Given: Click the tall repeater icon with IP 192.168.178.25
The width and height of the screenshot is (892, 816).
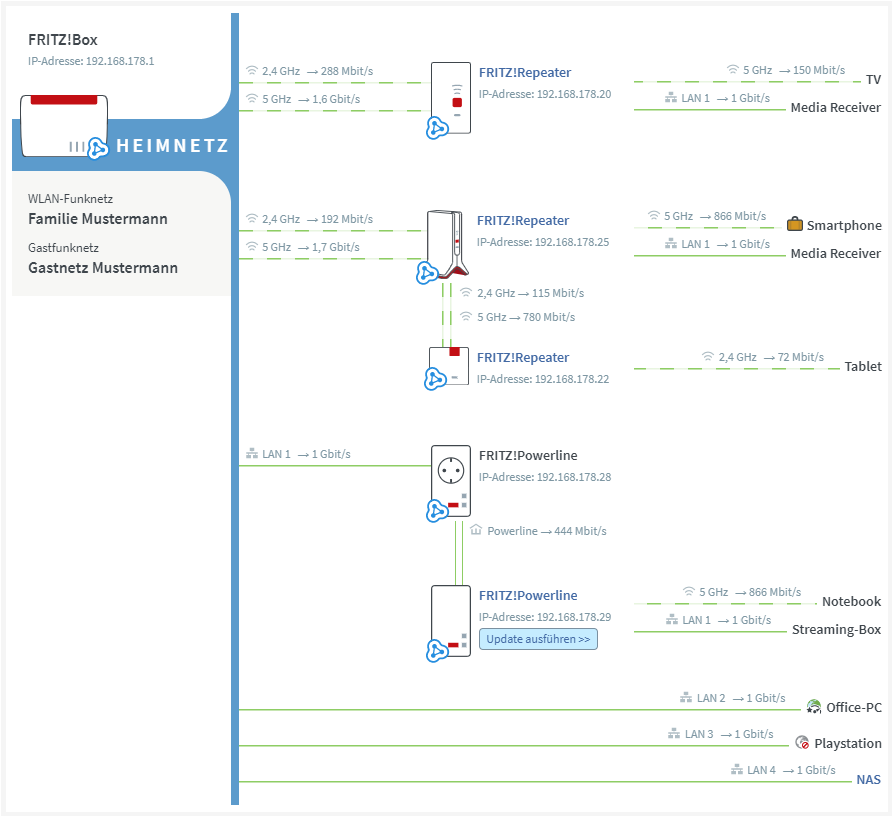Looking at the screenshot, I should pos(447,244).
